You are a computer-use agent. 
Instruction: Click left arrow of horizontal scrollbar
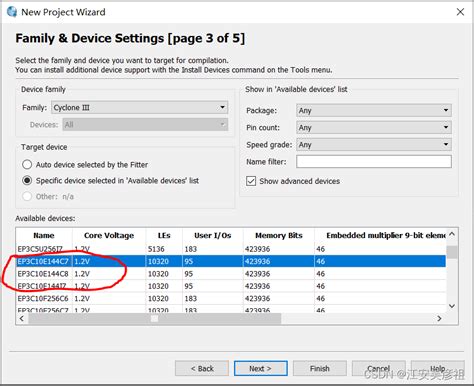tap(22, 319)
